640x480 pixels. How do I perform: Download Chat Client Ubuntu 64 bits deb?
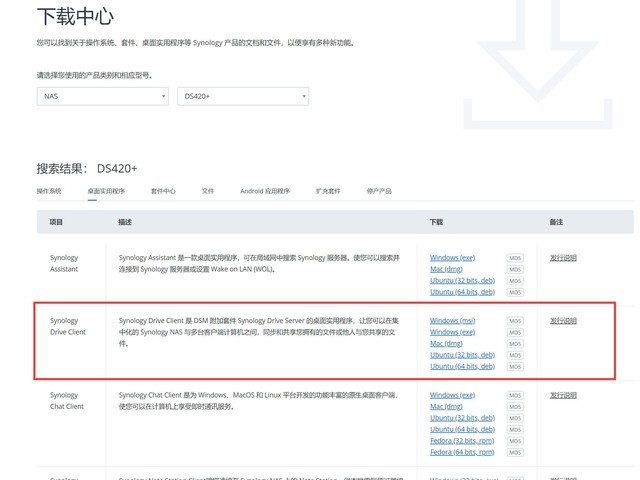coord(462,429)
